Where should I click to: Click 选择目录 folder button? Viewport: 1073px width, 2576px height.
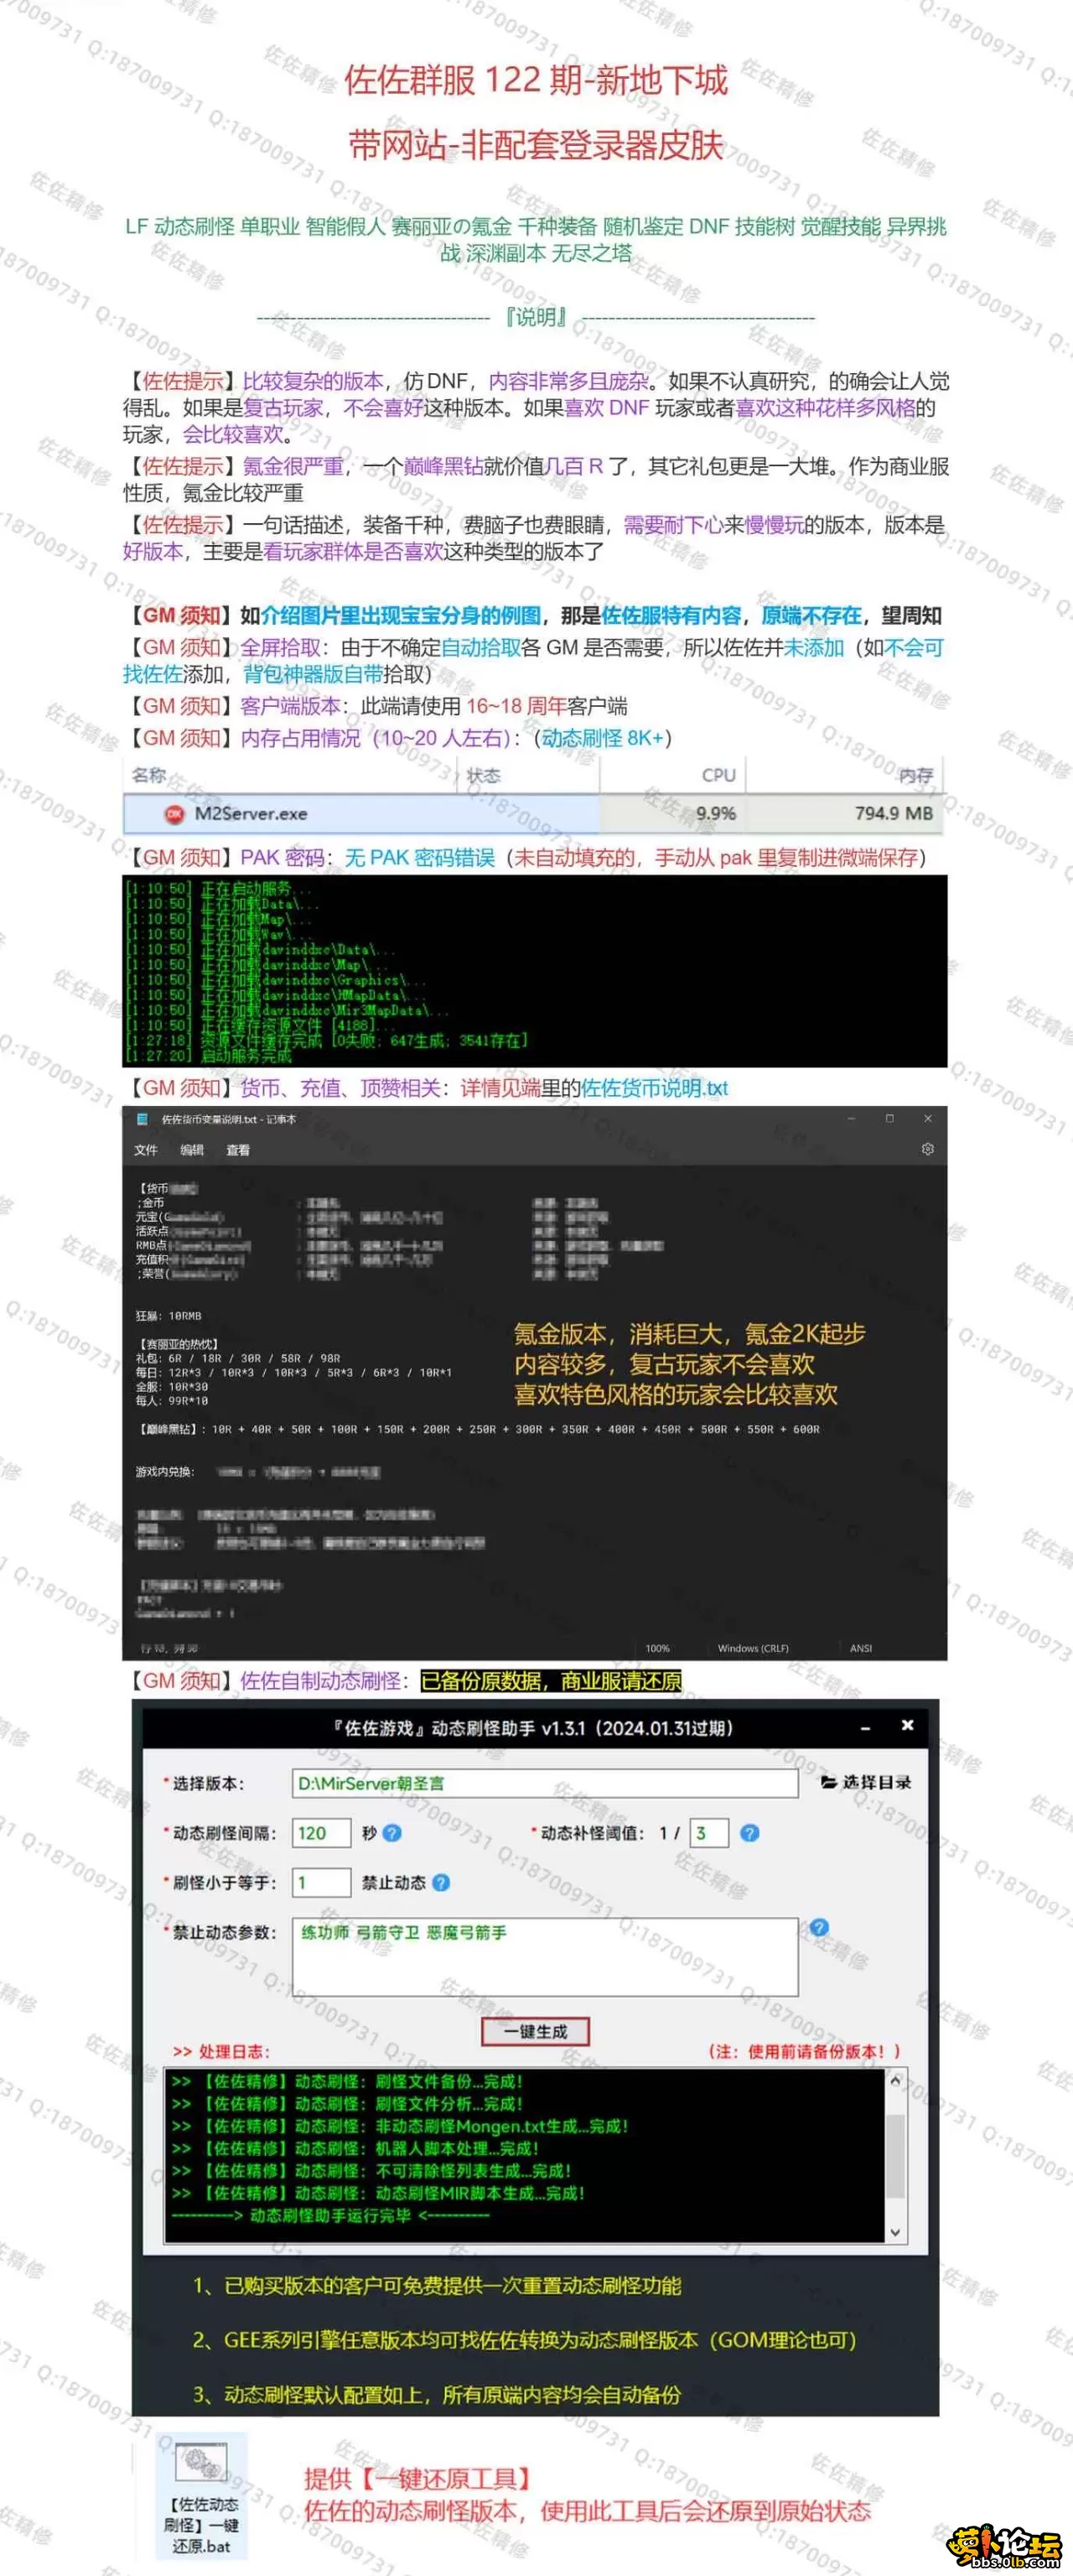tap(866, 1782)
